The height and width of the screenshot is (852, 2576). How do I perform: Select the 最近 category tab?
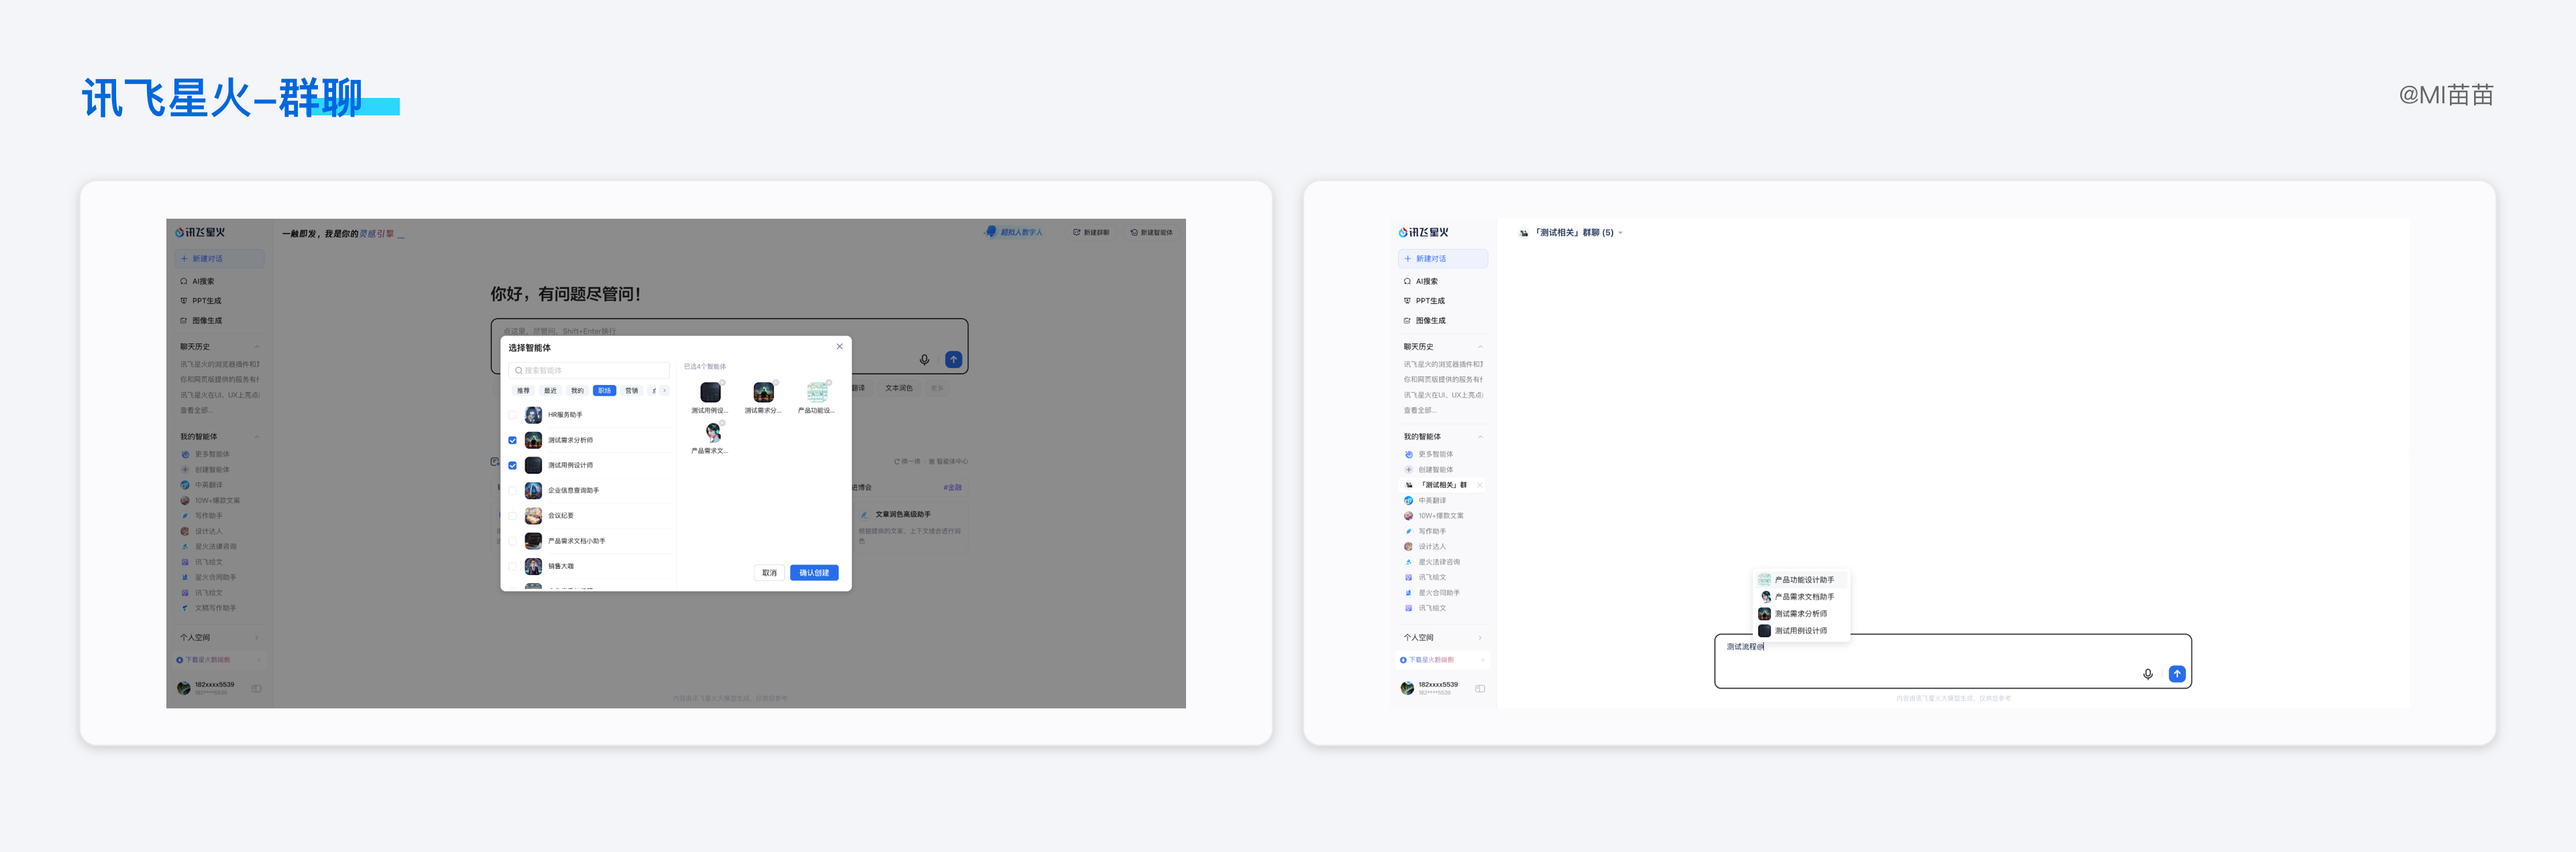click(550, 390)
